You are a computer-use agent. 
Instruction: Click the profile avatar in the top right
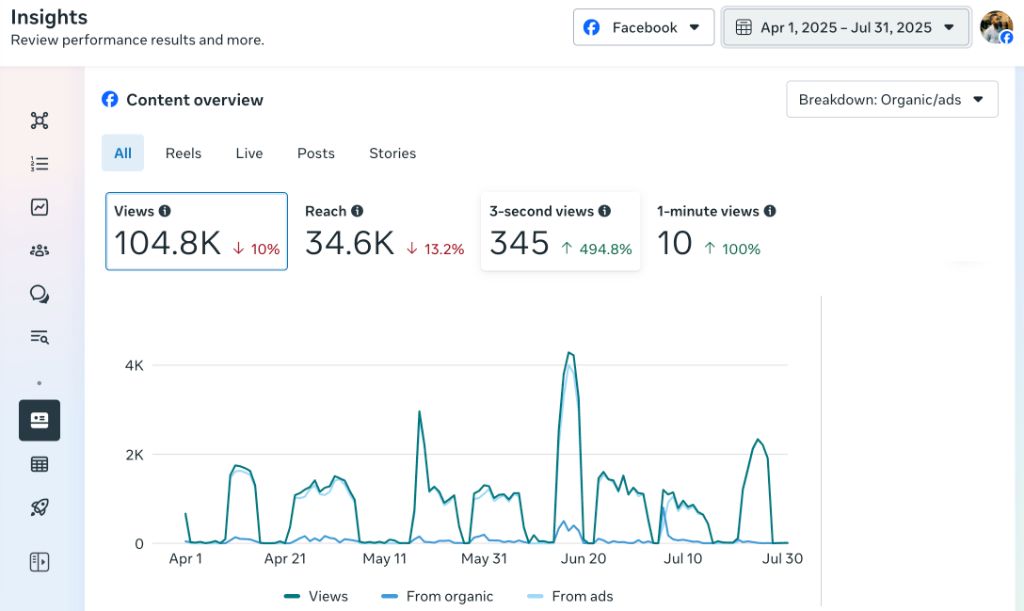[996, 27]
